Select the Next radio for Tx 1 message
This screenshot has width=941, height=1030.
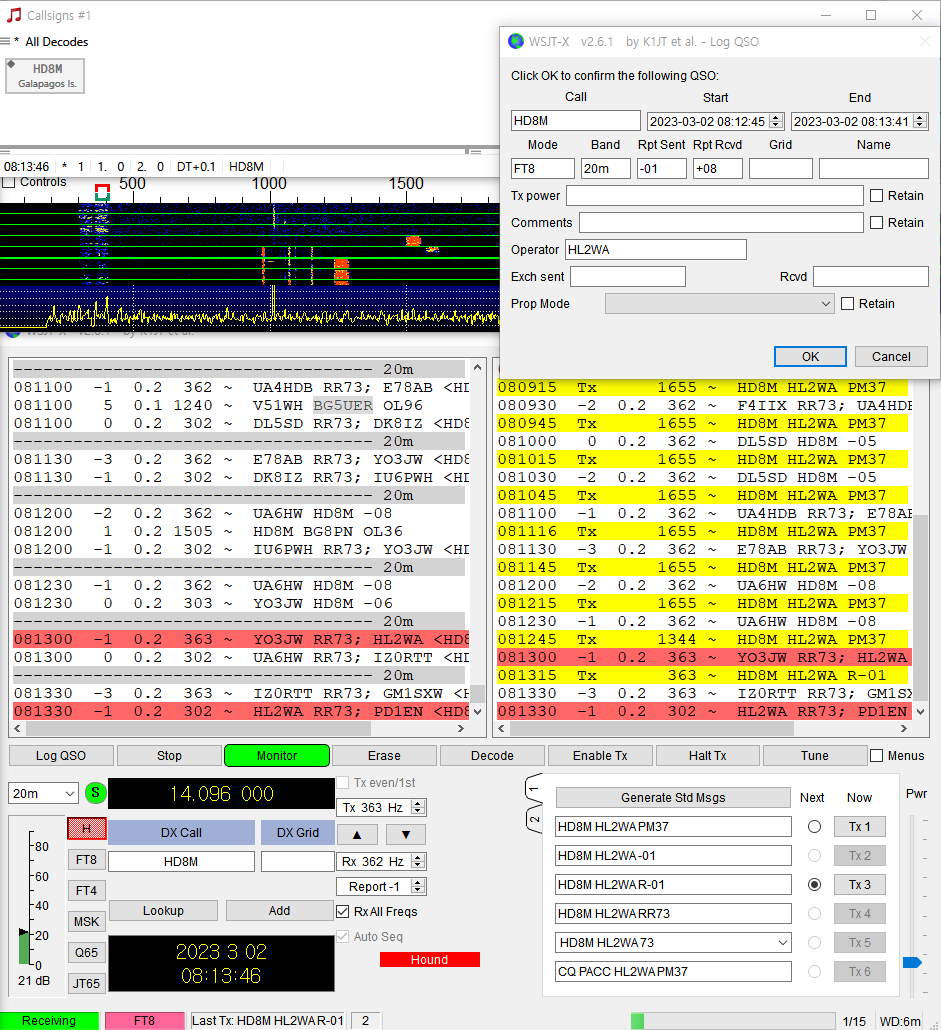coord(814,827)
